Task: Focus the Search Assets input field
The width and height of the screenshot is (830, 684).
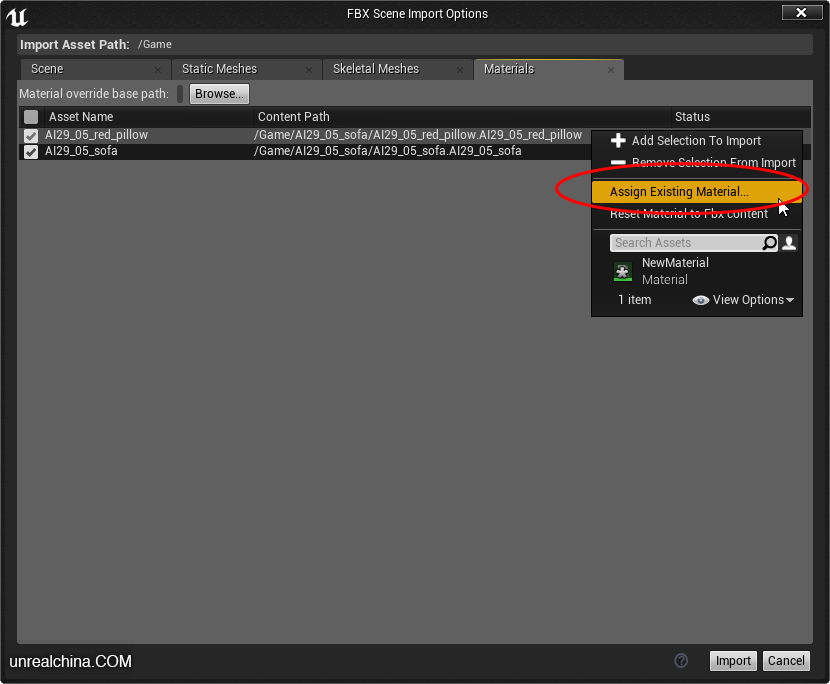Action: click(685, 243)
